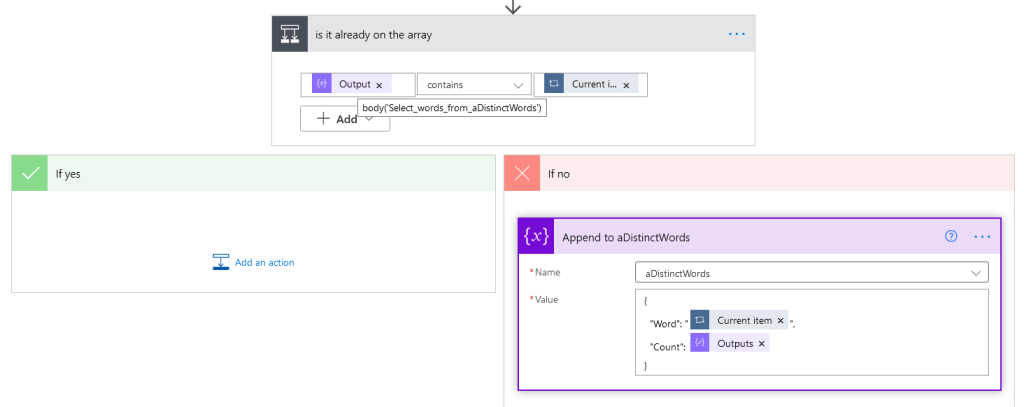Remove the Current item token from the Value field
This screenshot has height=407, width=1024.
pyautogui.click(x=781, y=320)
